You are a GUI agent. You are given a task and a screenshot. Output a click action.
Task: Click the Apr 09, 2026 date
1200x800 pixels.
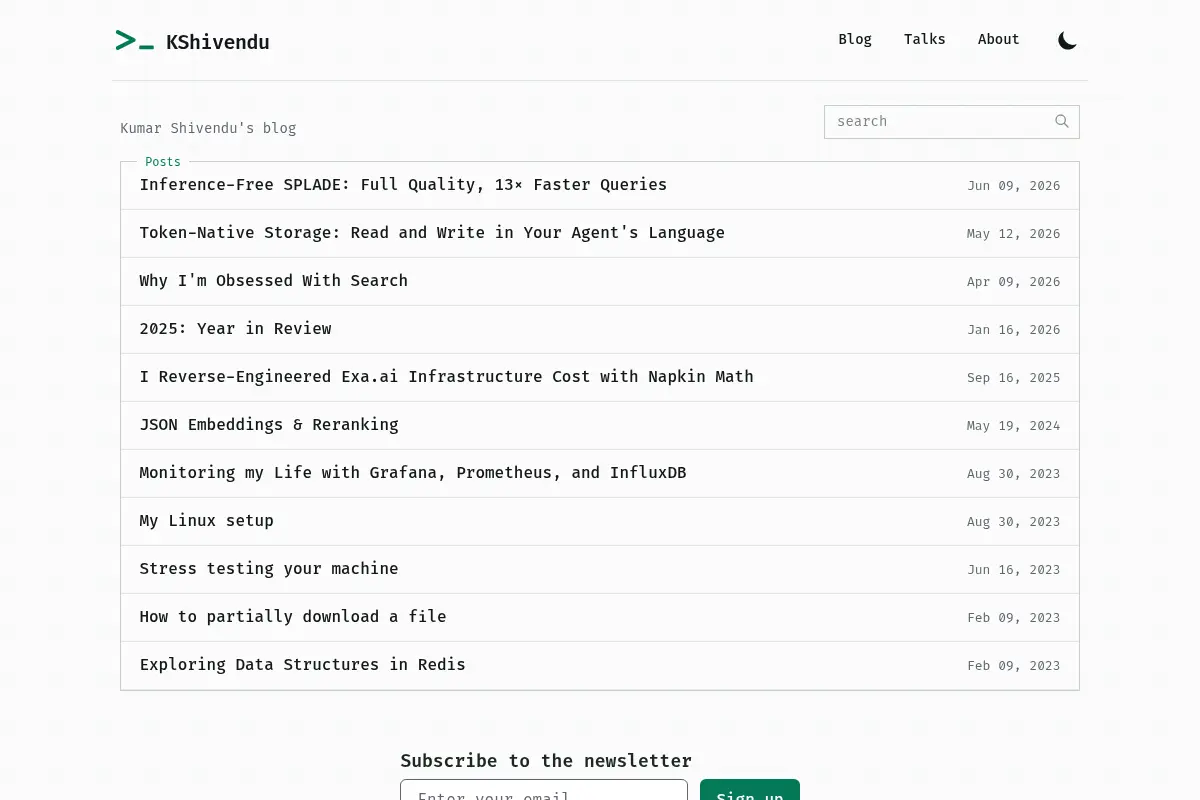point(1014,282)
